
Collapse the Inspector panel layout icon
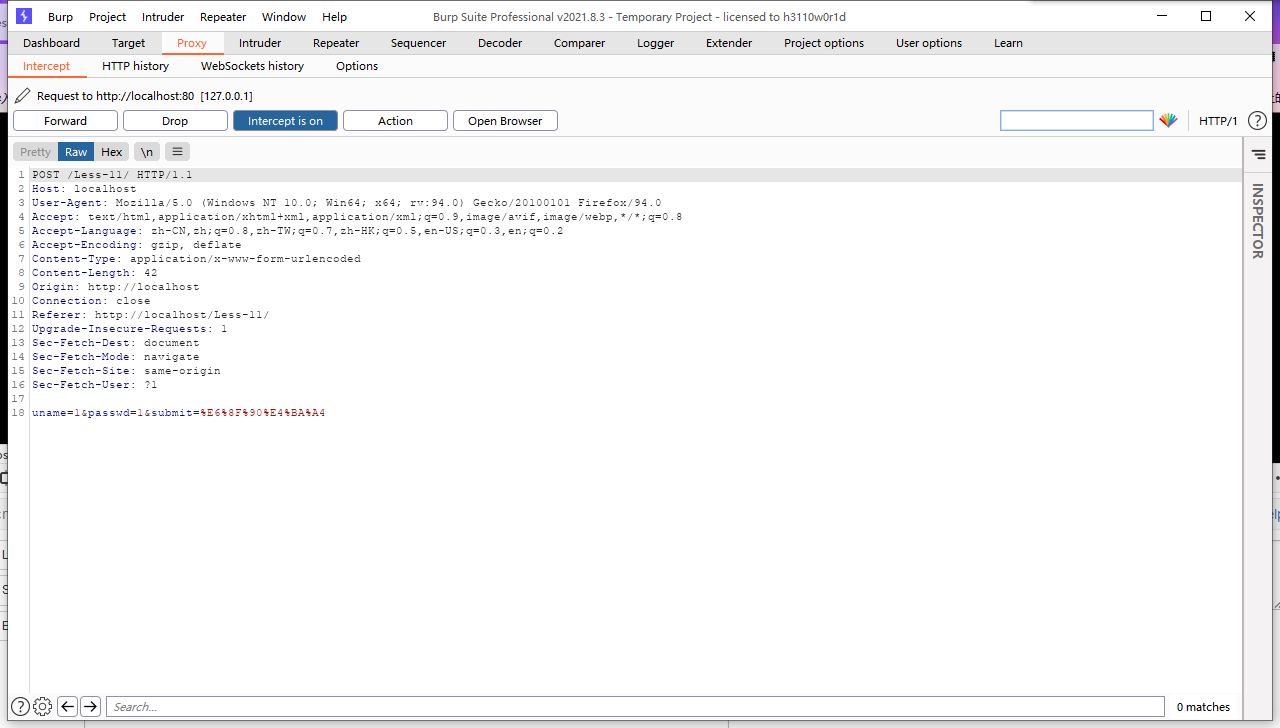(x=1258, y=155)
